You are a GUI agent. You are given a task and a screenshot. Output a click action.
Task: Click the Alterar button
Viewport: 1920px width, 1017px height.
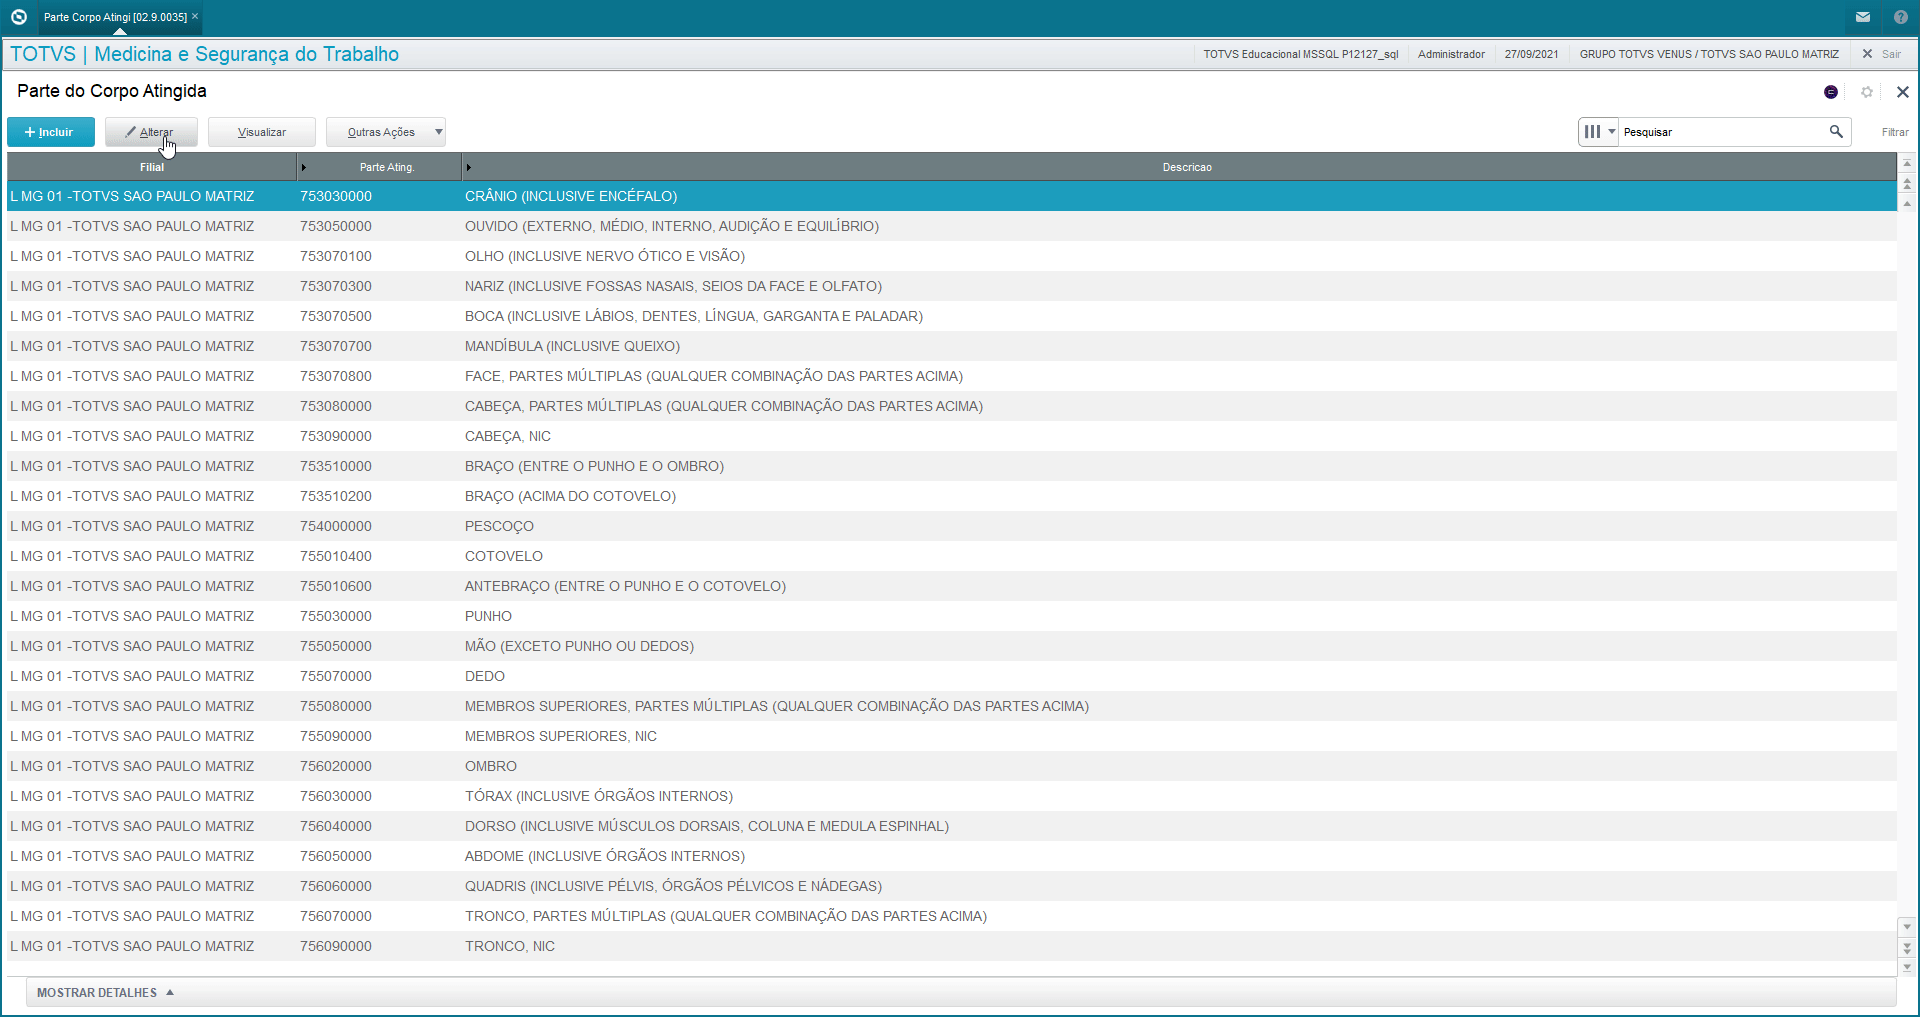click(x=151, y=132)
